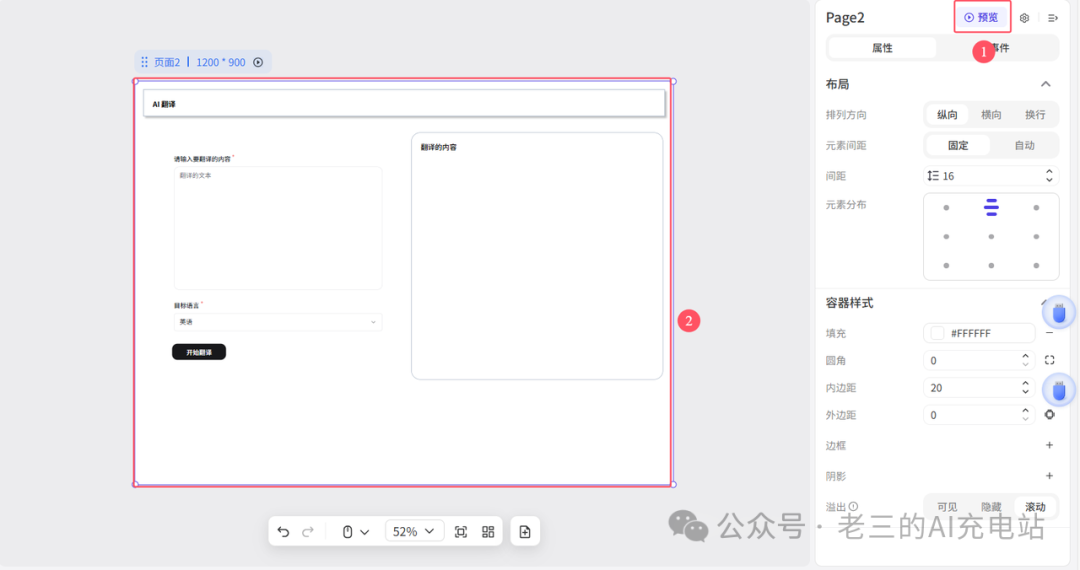The height and width of the screenshot is (570, 1080).
Task: Select top-center element distribution option
Action: (x=991, y=207)
